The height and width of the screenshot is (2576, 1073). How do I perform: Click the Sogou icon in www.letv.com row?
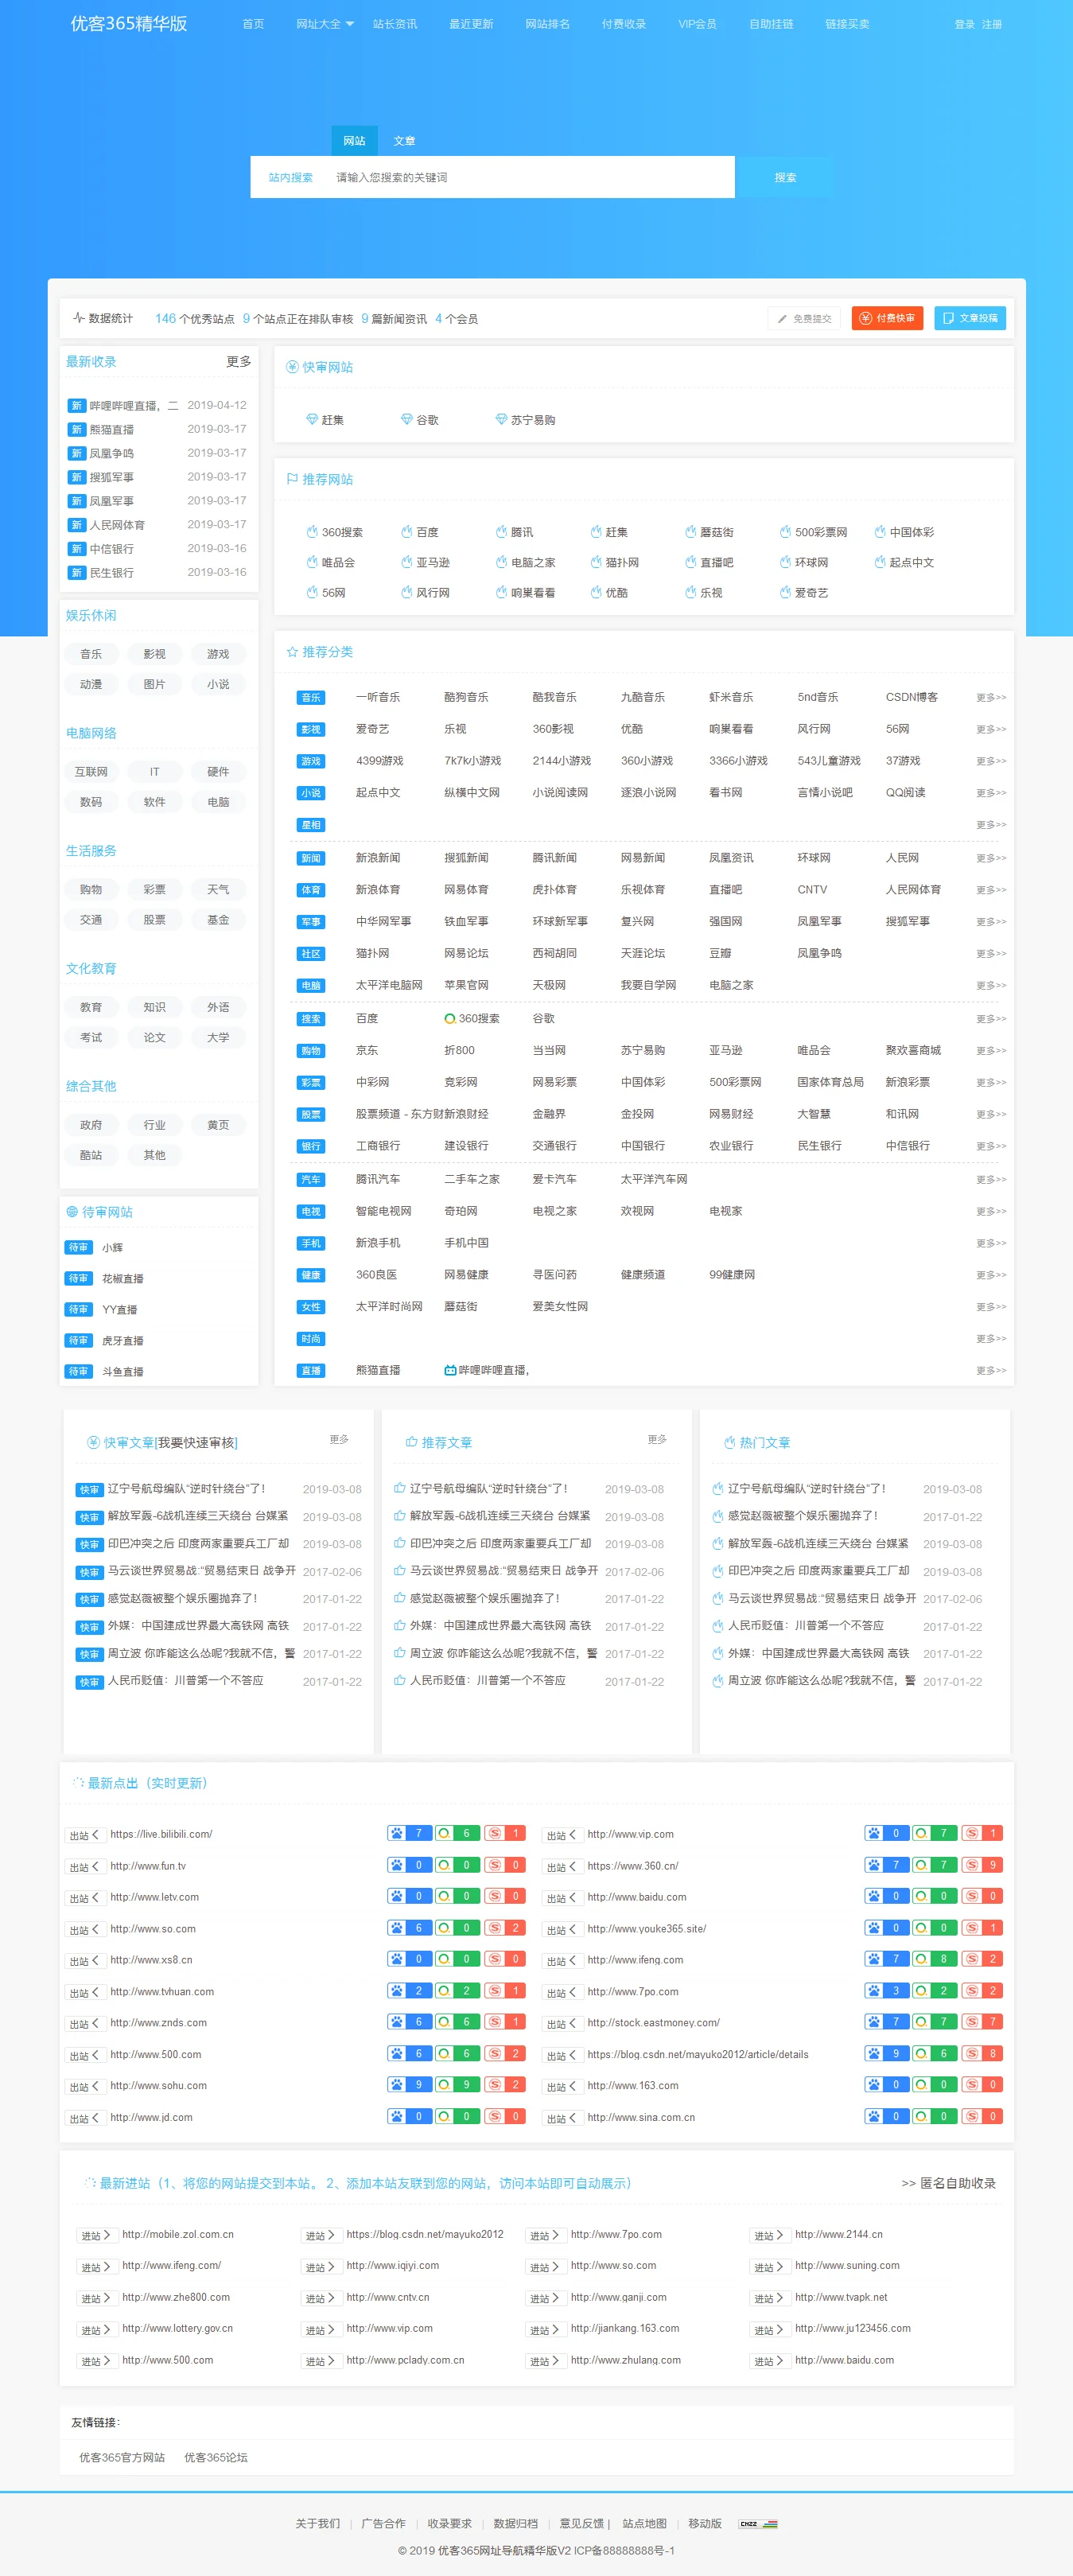[494, 1896]
